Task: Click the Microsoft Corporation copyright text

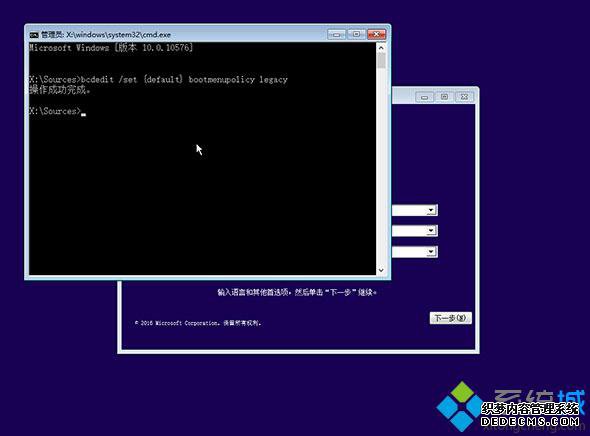Action: tap(198, 323)
